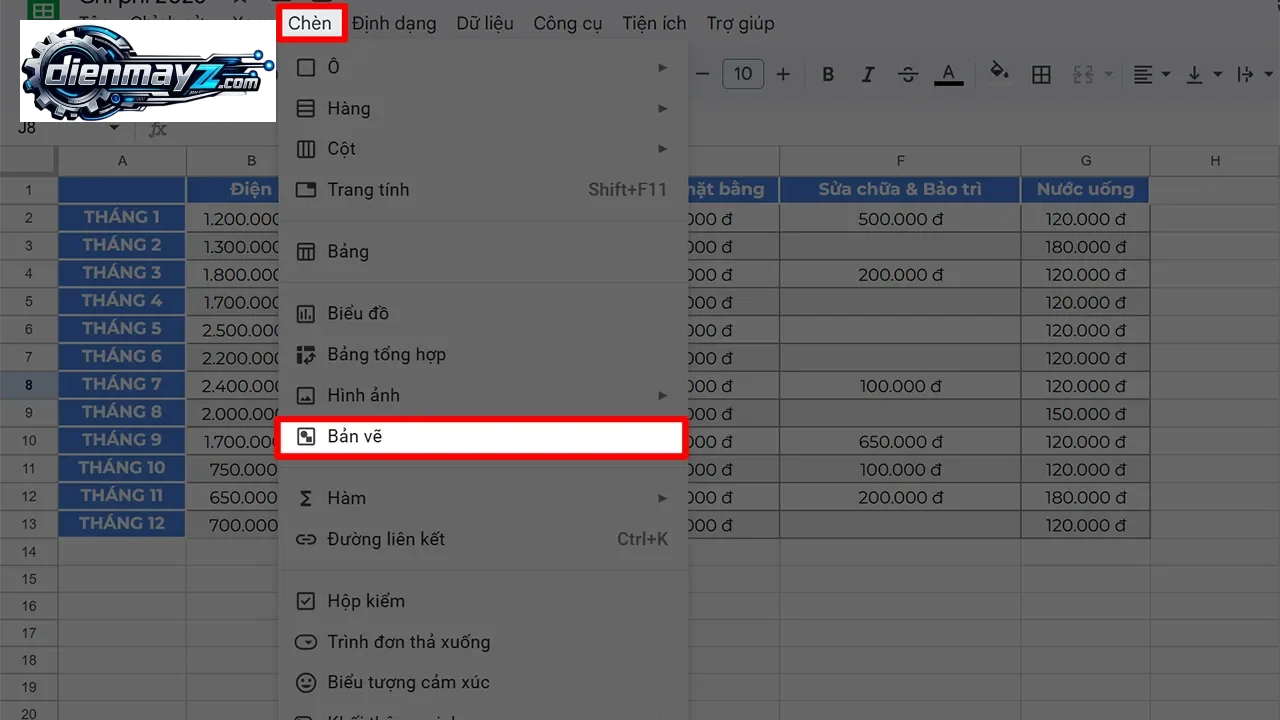Insert a chart via Biểu đồ
Image resolution: width=1280 pixels, height=720 pixels.
coord(482,313)
